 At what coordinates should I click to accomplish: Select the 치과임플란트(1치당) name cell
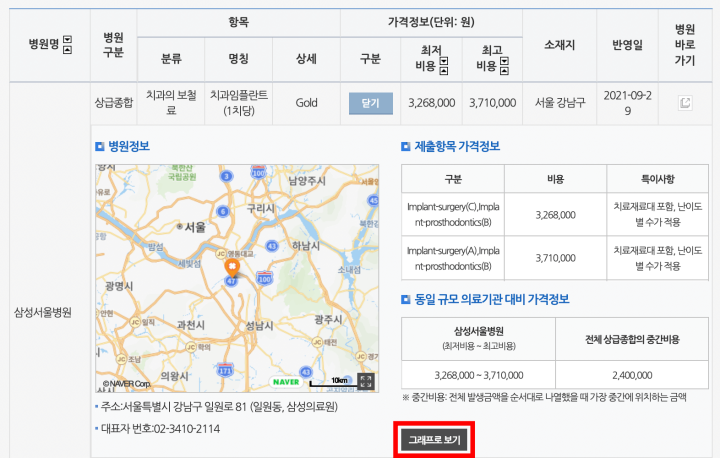(238, 103)
